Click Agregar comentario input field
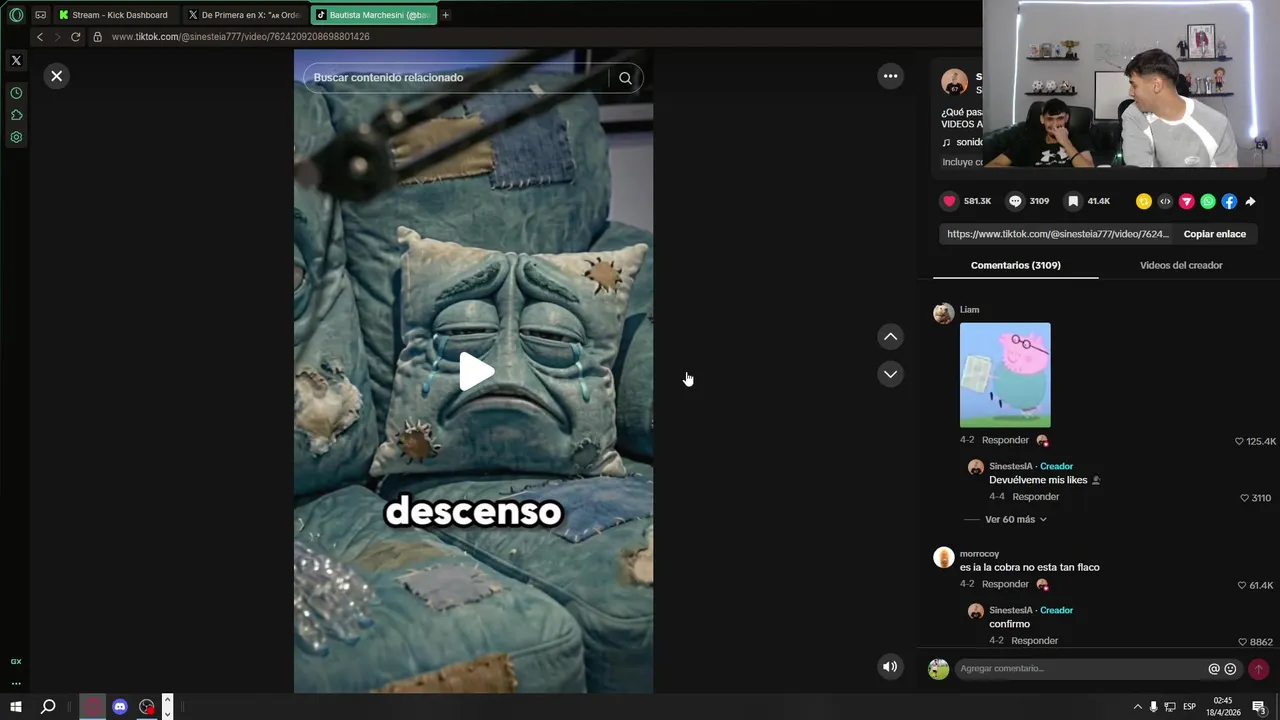1280x720 pixels. click(x=1080, y=669)
